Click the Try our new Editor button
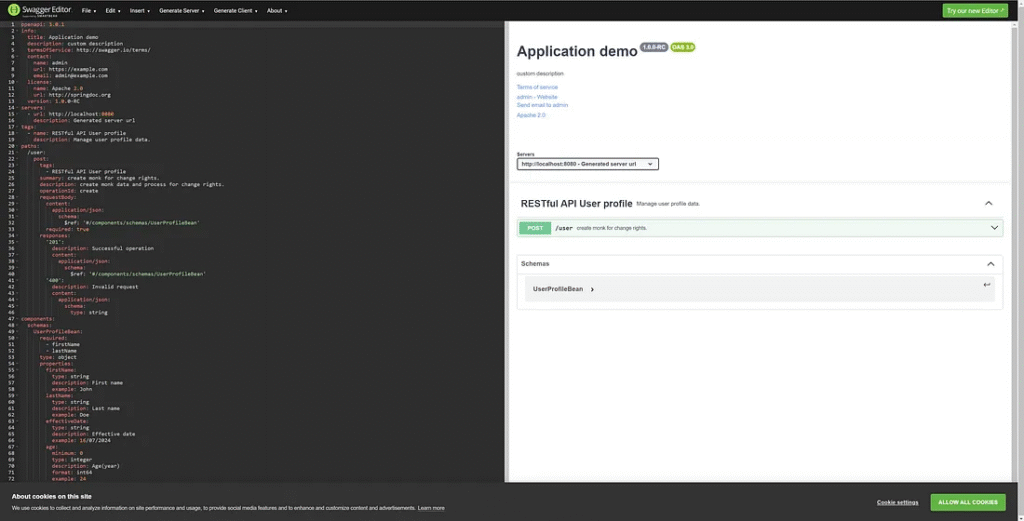 pyautogui.click(x=974, y=10)
